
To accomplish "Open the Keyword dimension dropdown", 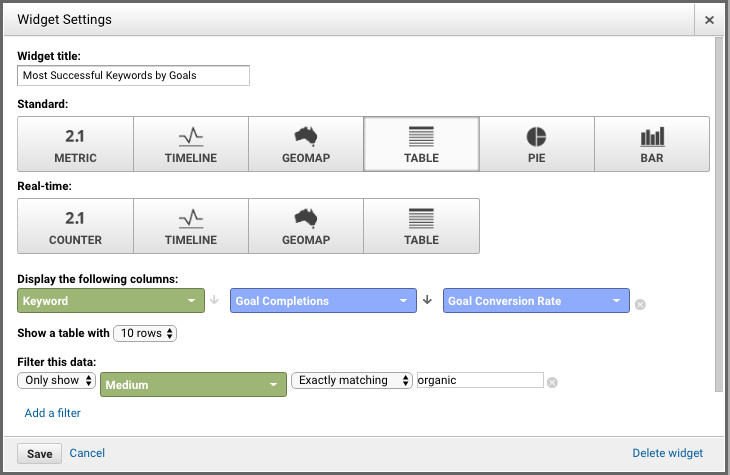I will click(111, 301).
